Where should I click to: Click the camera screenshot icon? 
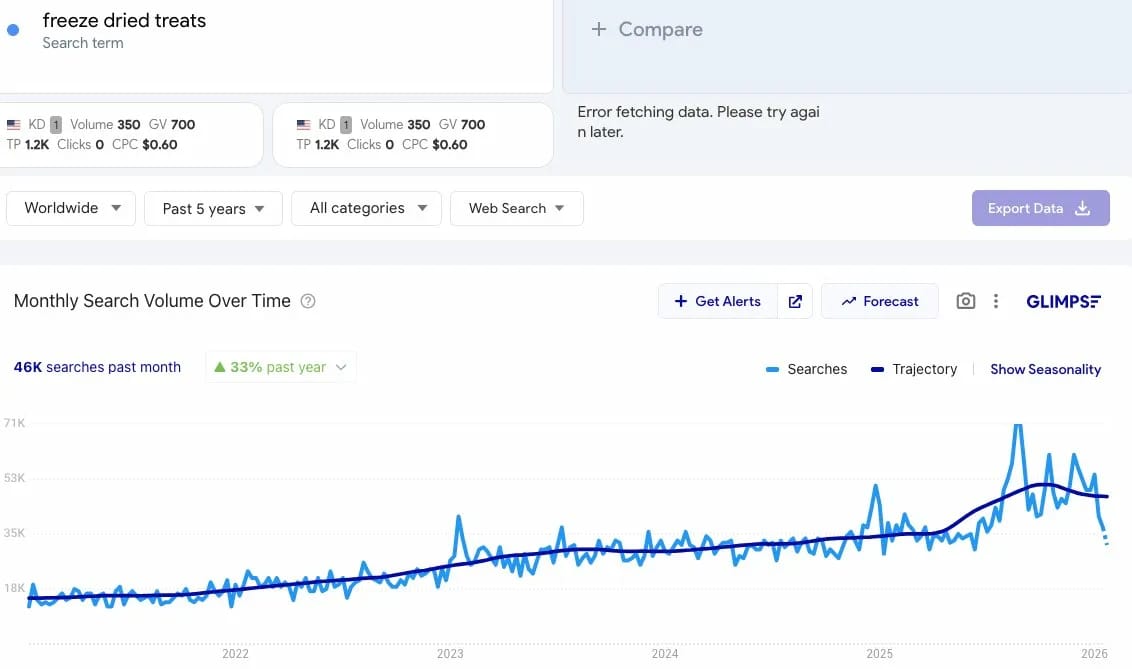(x=965, y=301)
